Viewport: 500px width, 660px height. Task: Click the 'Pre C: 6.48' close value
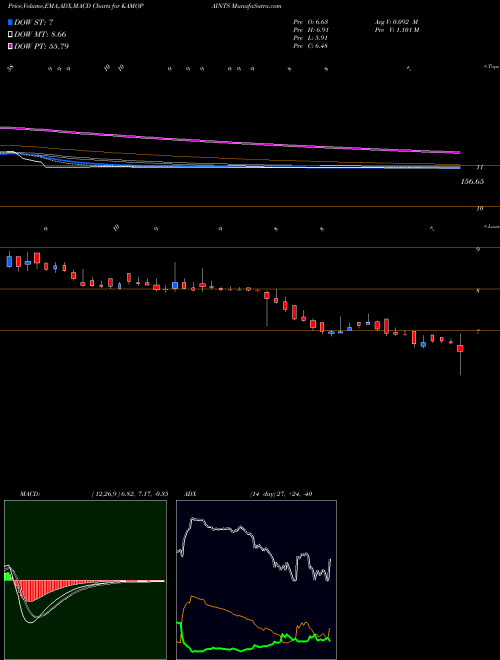[311, 46]
